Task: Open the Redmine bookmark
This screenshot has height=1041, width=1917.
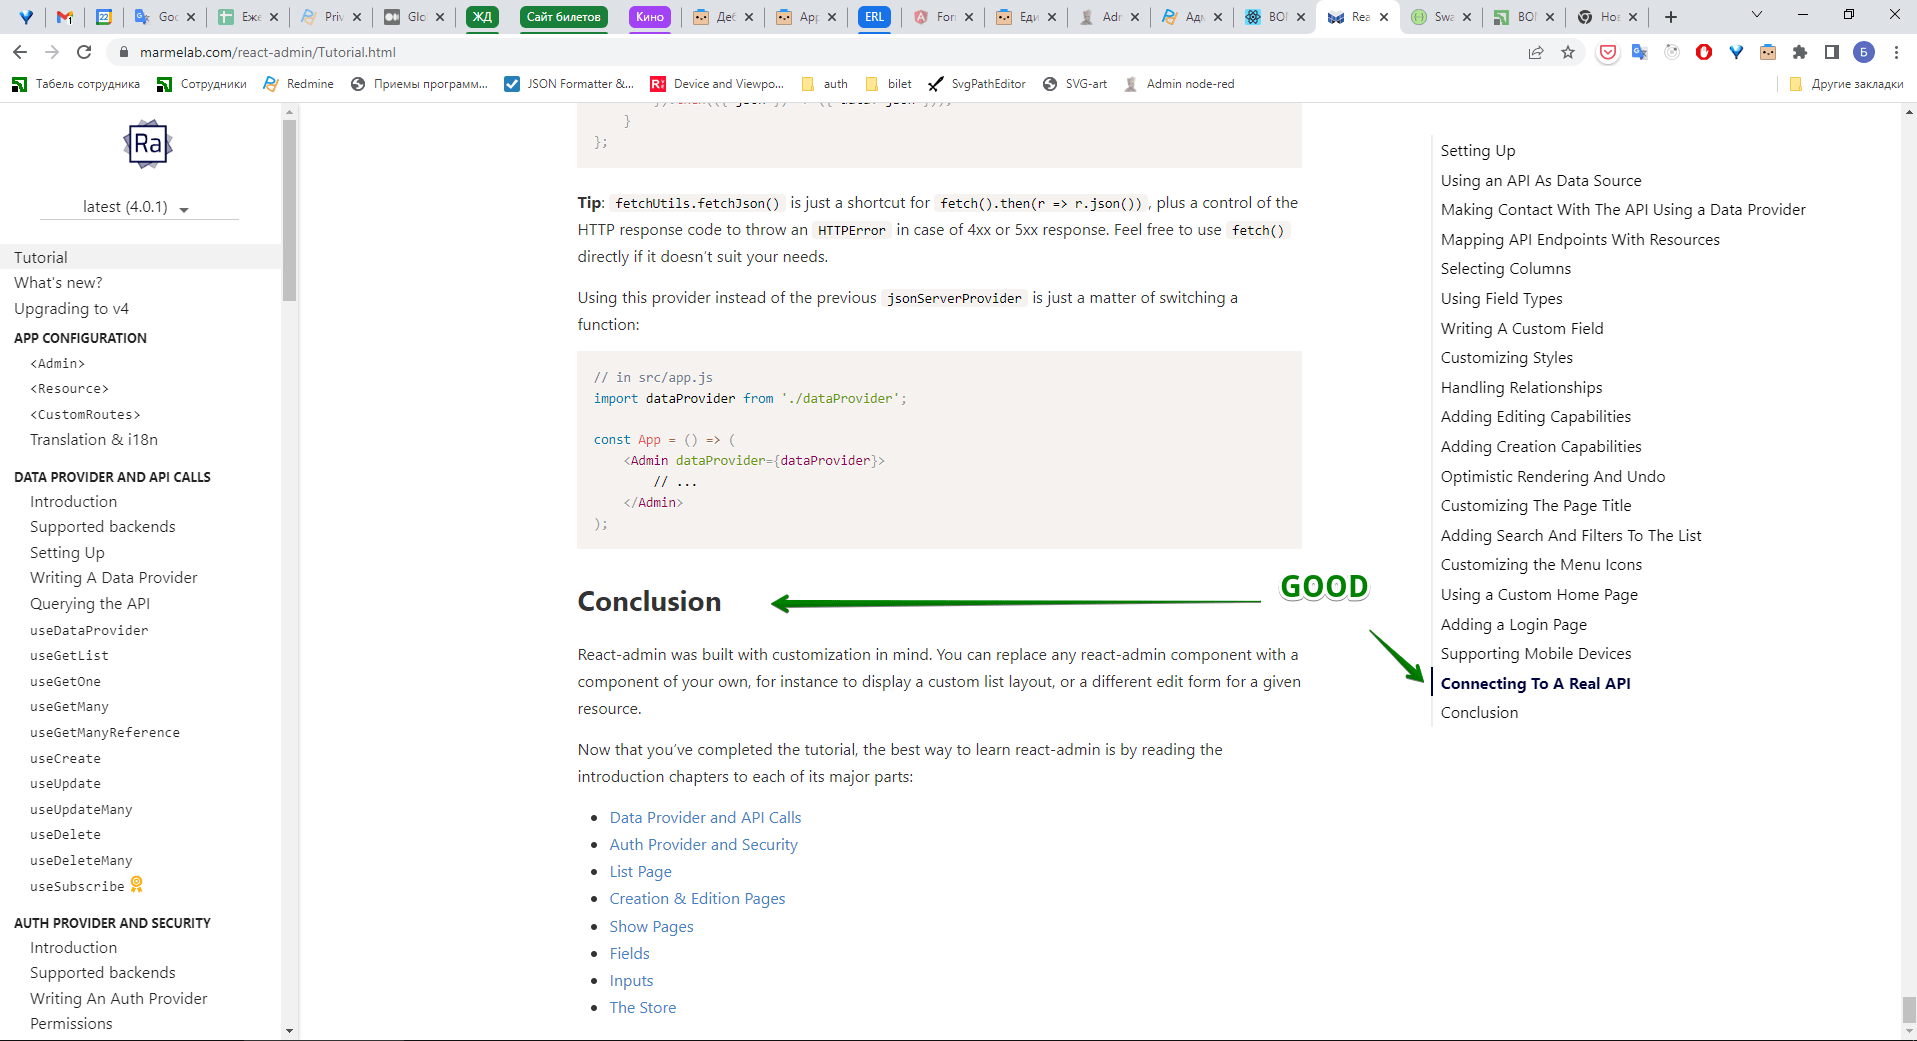Action: click(297, 84)
